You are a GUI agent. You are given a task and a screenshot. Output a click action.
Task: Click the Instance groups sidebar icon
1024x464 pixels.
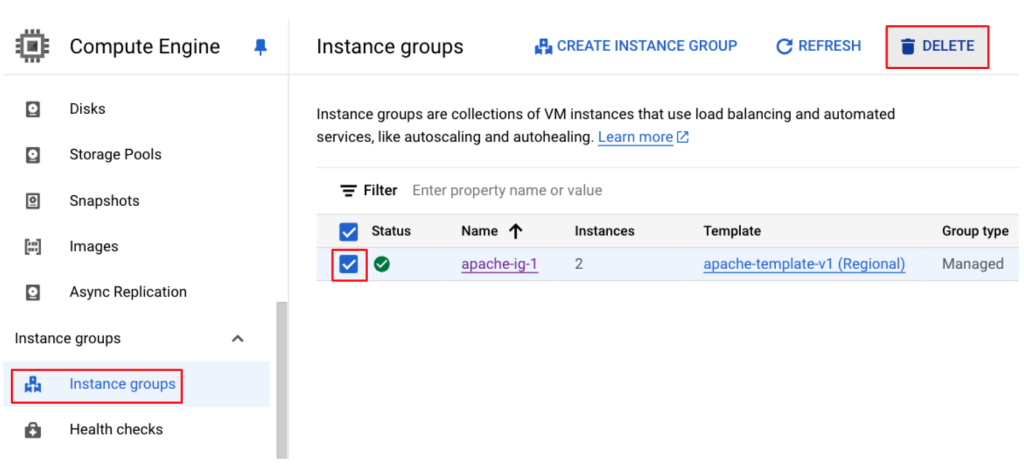(x=33, y=384)
